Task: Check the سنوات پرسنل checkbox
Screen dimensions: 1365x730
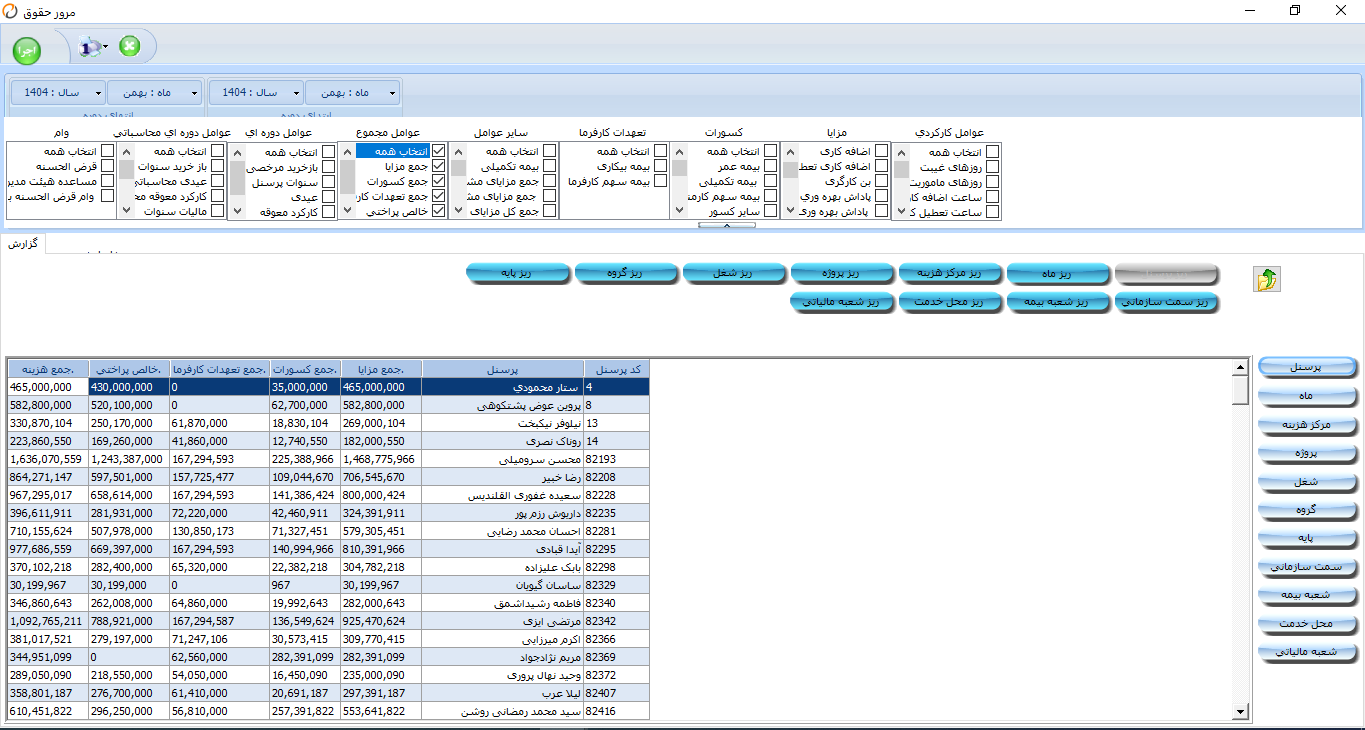Action: (x=328, y=182)
